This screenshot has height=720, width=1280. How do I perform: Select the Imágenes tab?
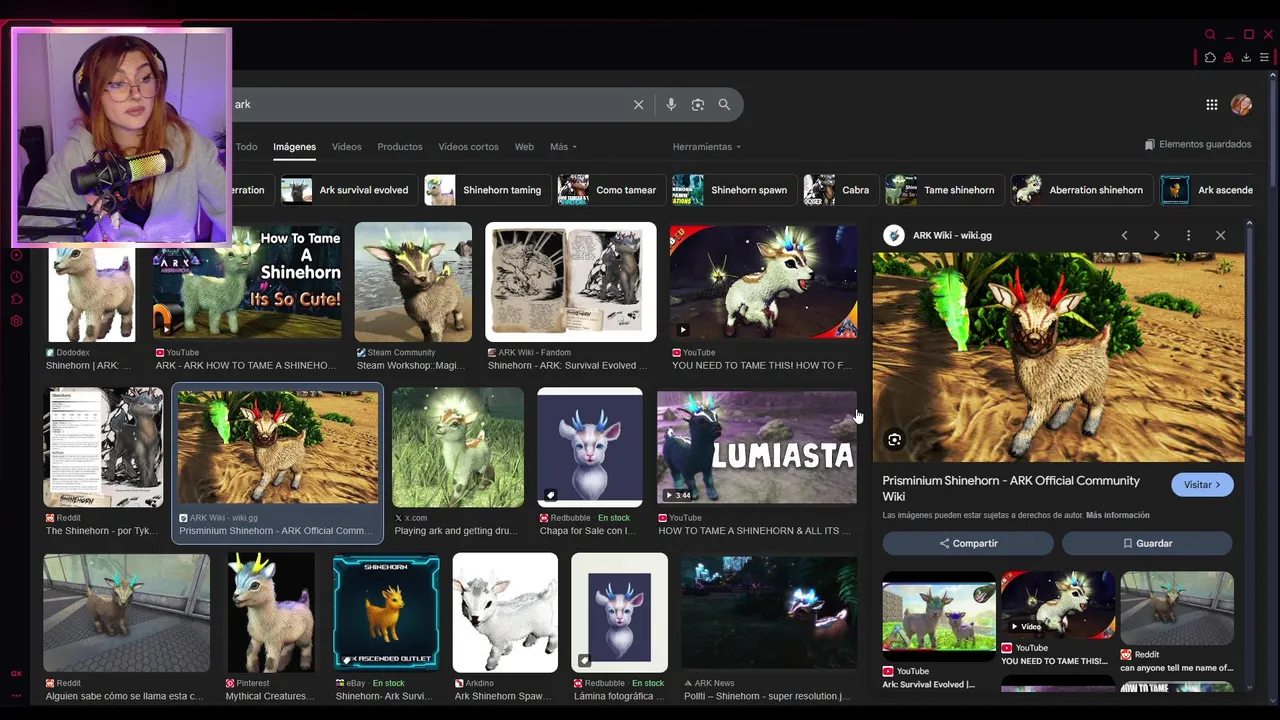point(294,147)
